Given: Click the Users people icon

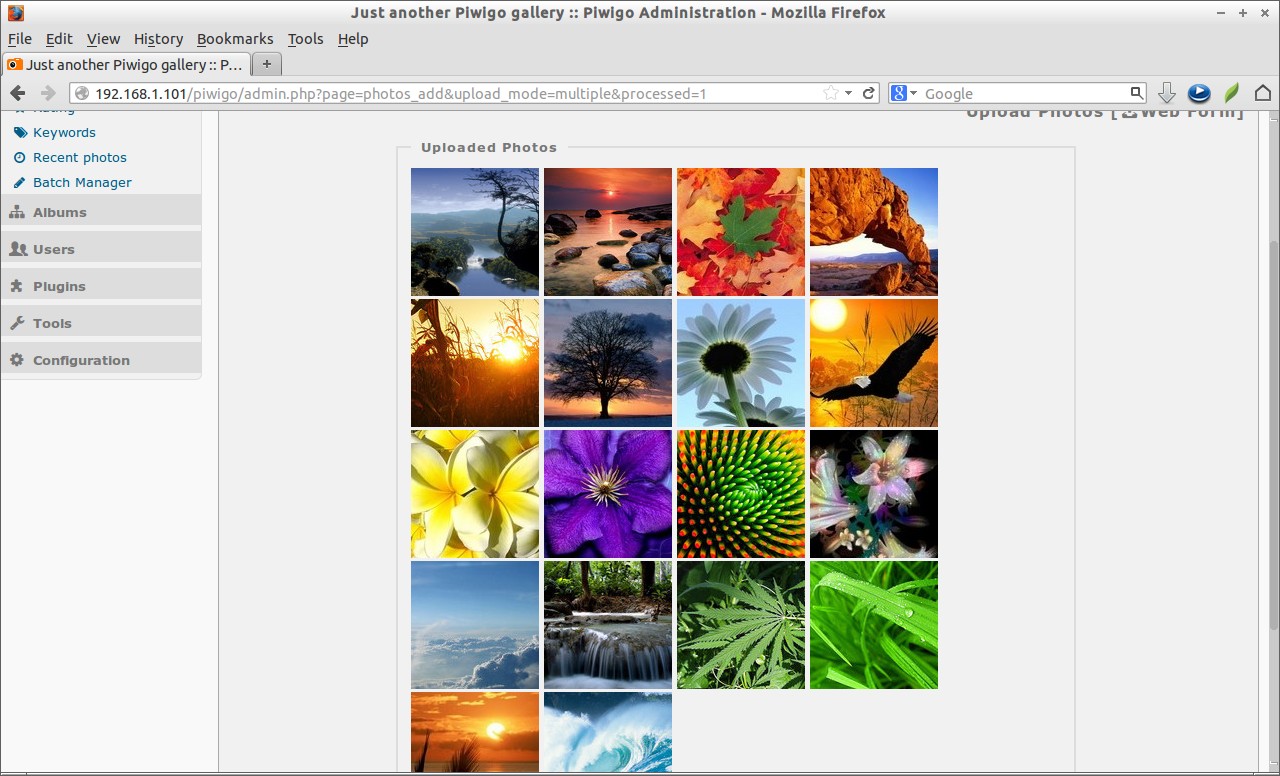Looking at the screenshot, I should [x=17, y=249].
